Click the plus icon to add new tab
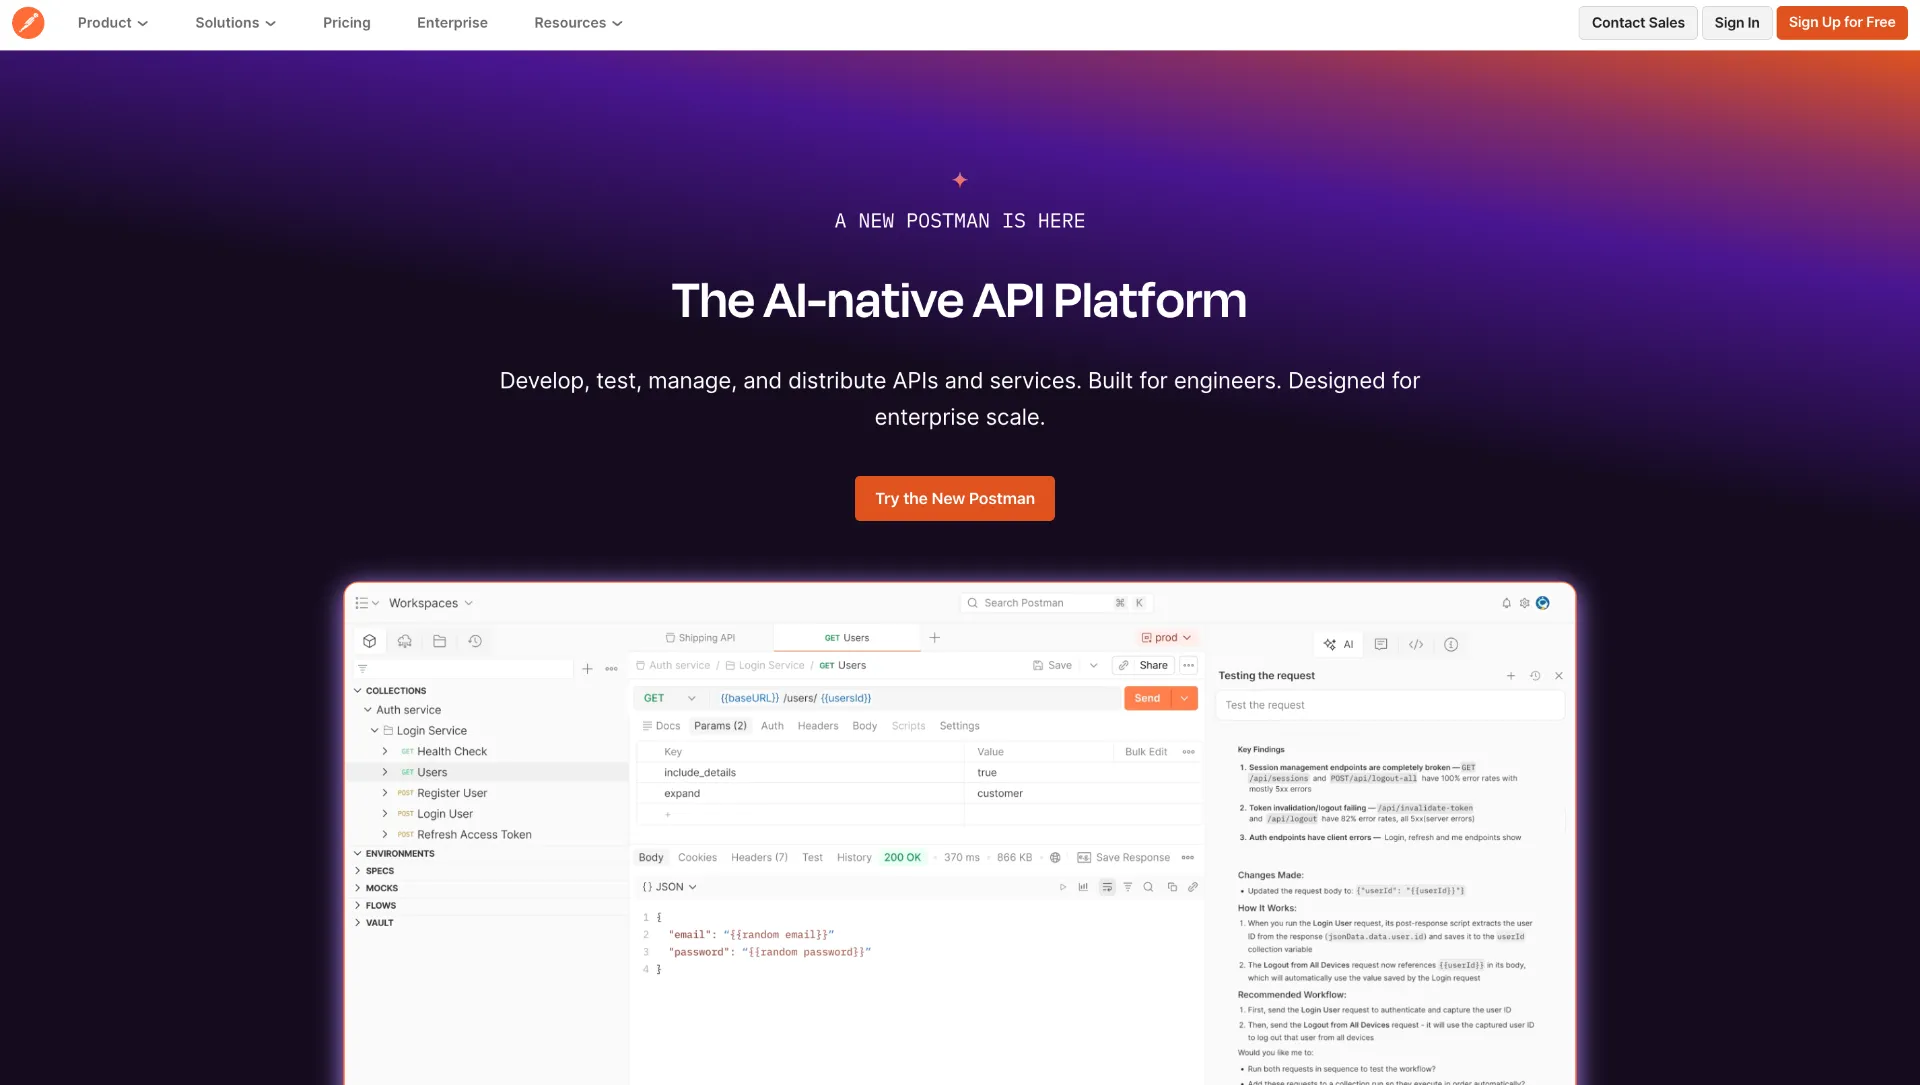 (x=935, y=637)
